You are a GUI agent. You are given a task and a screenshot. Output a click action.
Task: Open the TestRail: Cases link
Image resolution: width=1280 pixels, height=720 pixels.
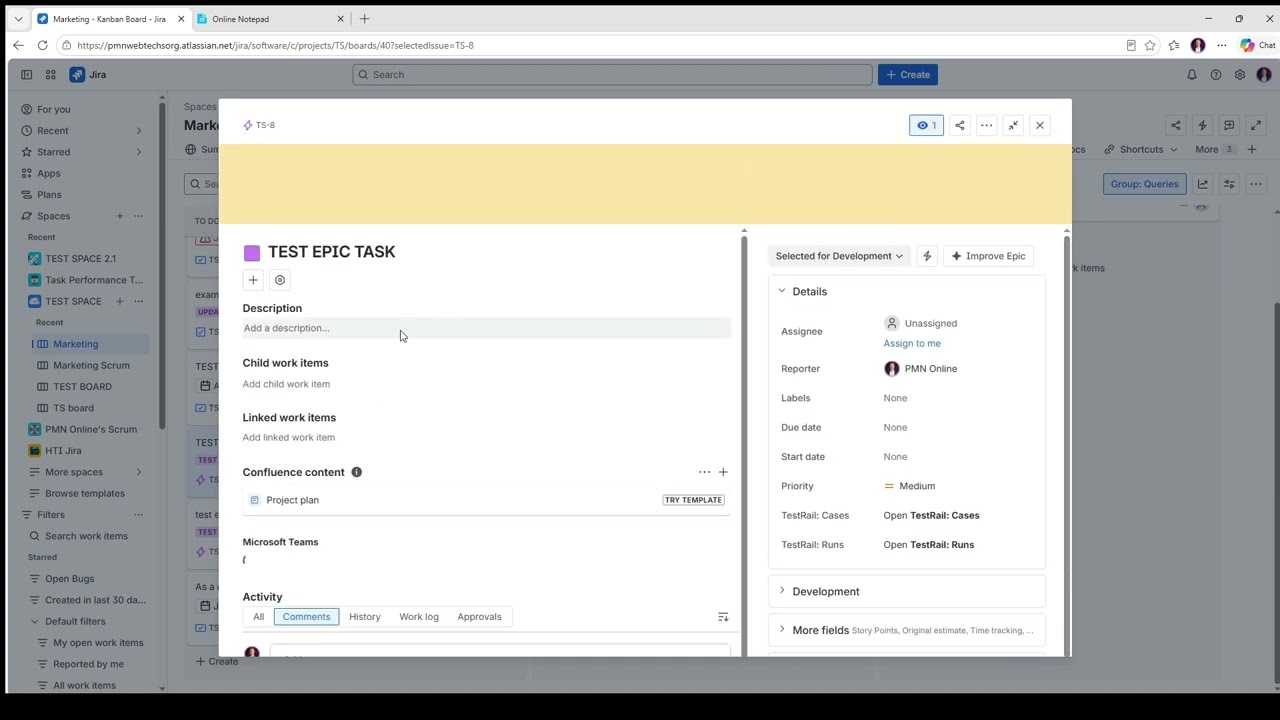click(x=931, y=515)
